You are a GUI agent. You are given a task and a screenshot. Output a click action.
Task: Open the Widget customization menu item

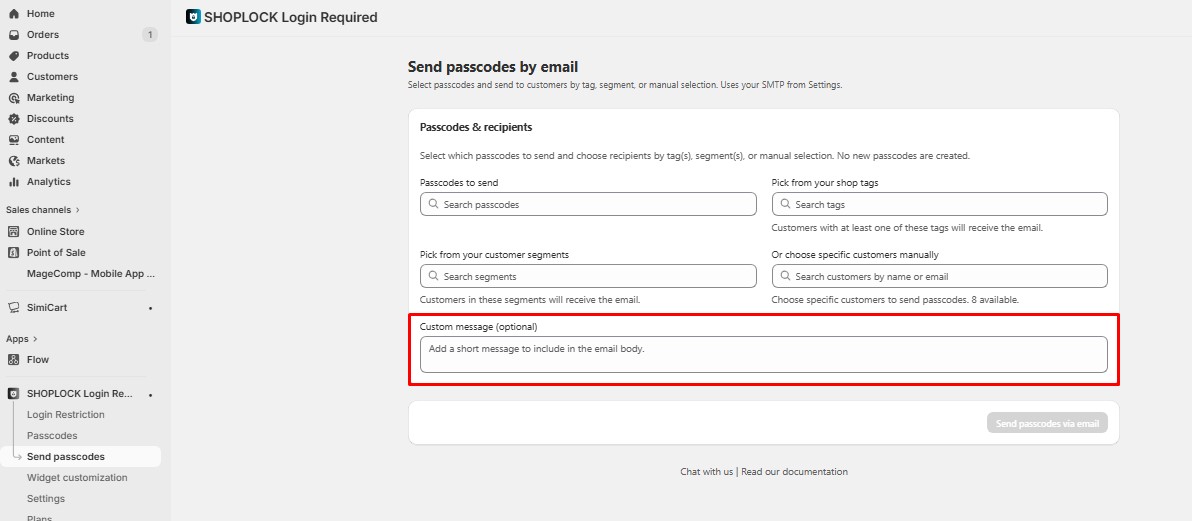(x=77, y=478)
